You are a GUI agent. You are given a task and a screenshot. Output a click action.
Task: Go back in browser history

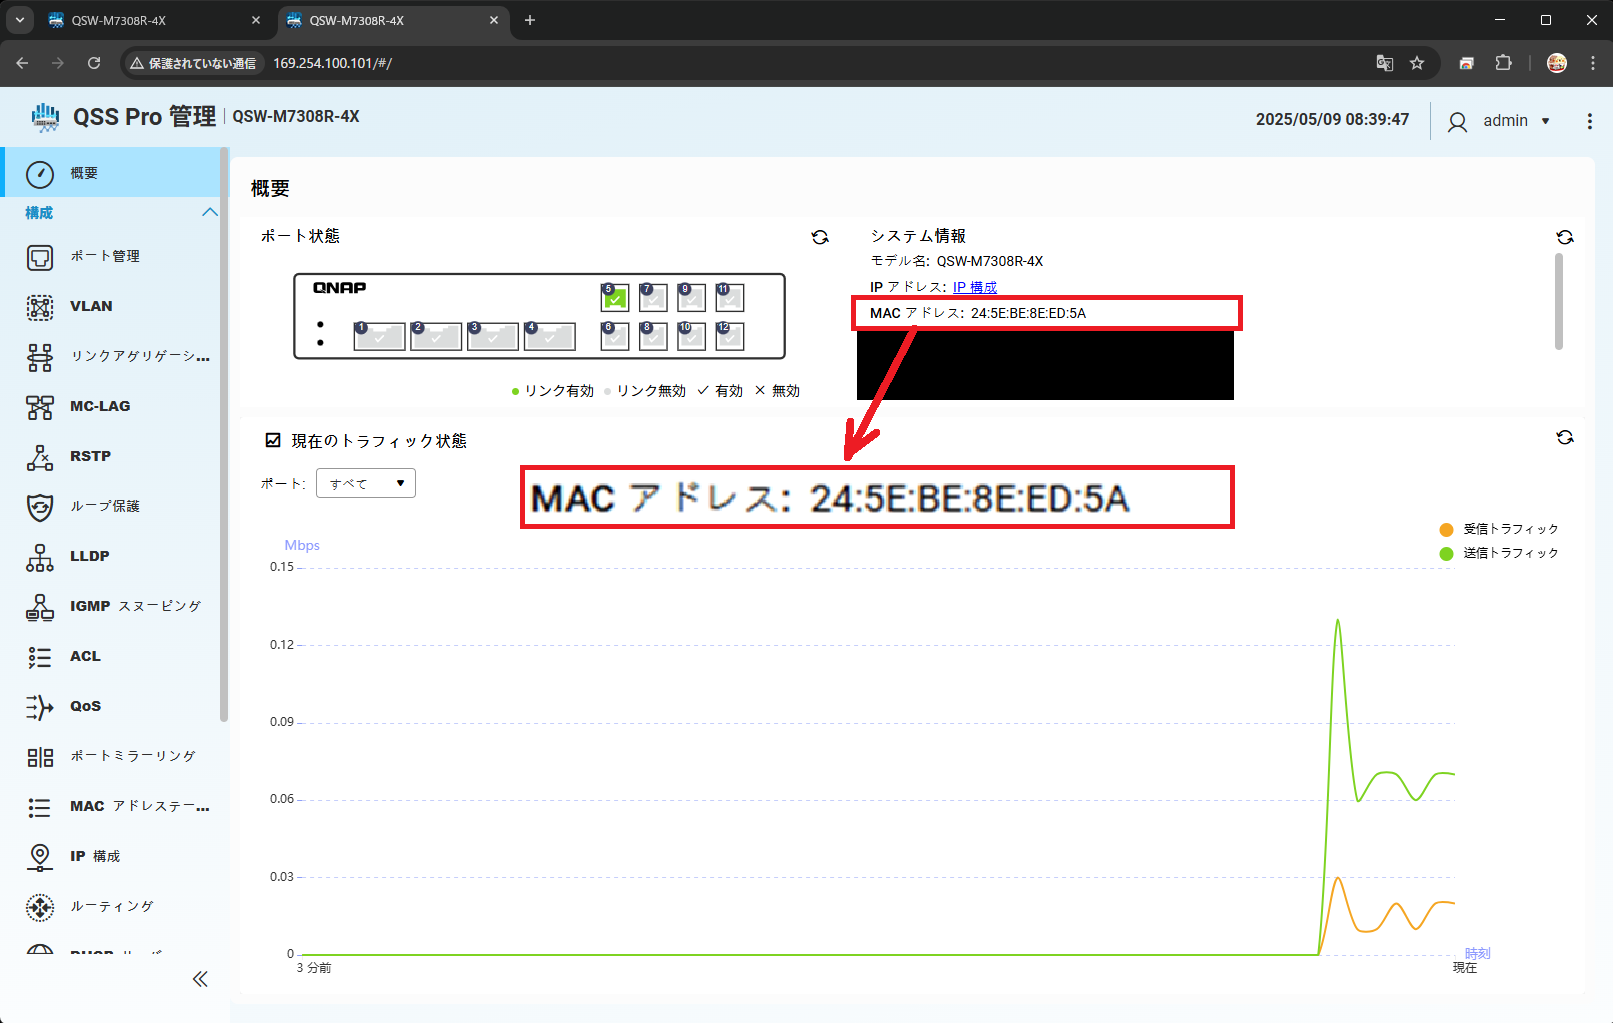pyautogui.click(x=22, y=63)
